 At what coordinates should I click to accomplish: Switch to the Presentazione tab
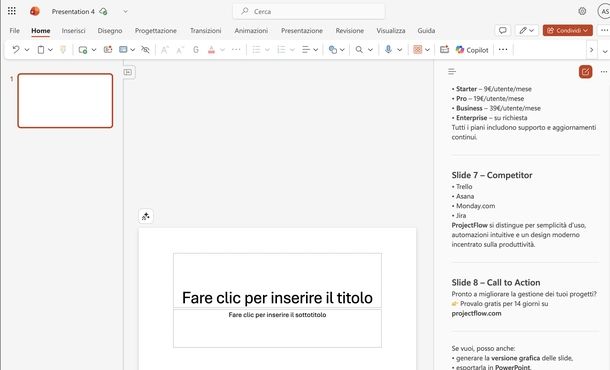click(302, 30)
